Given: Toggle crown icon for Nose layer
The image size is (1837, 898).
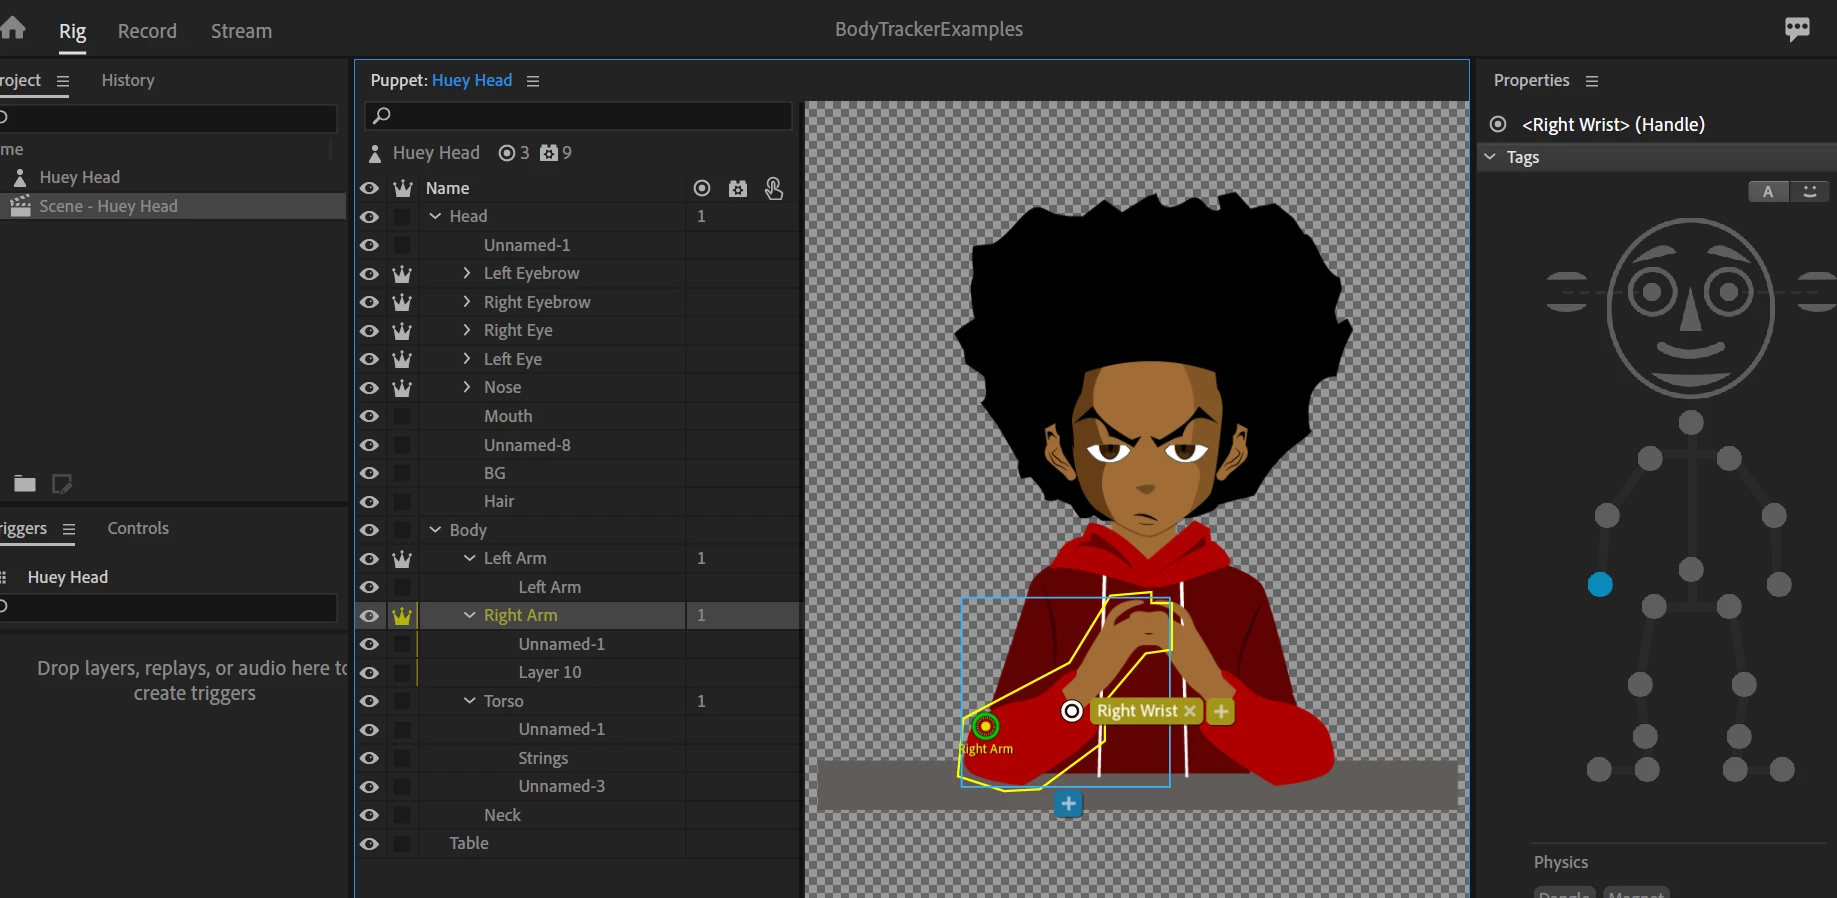Looking at the screenshot, I should (x=402, y=388).
